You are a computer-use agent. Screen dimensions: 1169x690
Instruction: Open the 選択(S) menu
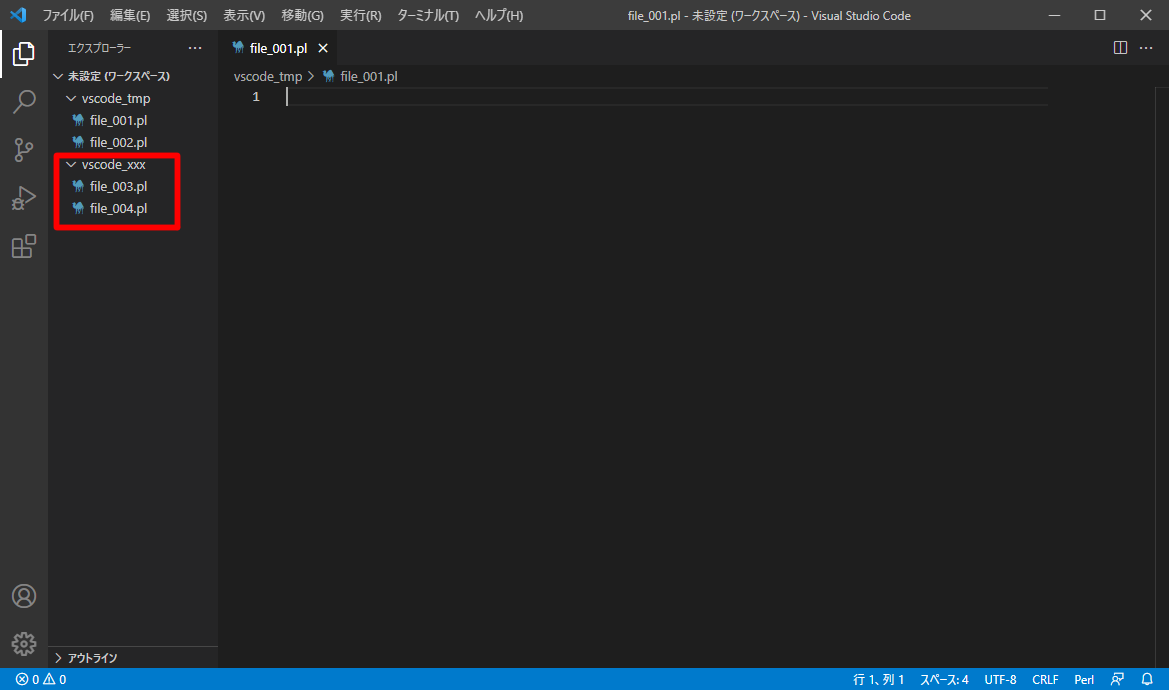[x=186, y=15]
